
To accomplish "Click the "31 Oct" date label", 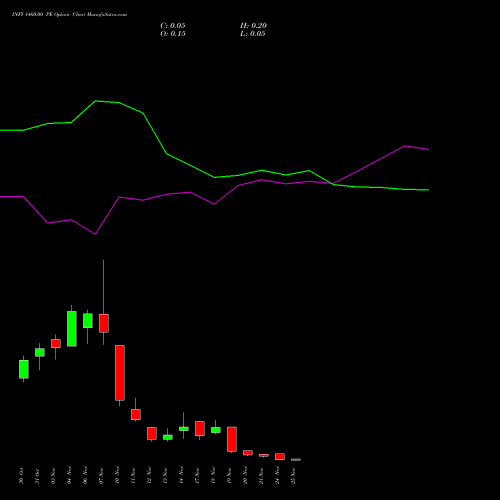I will [x=37, y=476].
